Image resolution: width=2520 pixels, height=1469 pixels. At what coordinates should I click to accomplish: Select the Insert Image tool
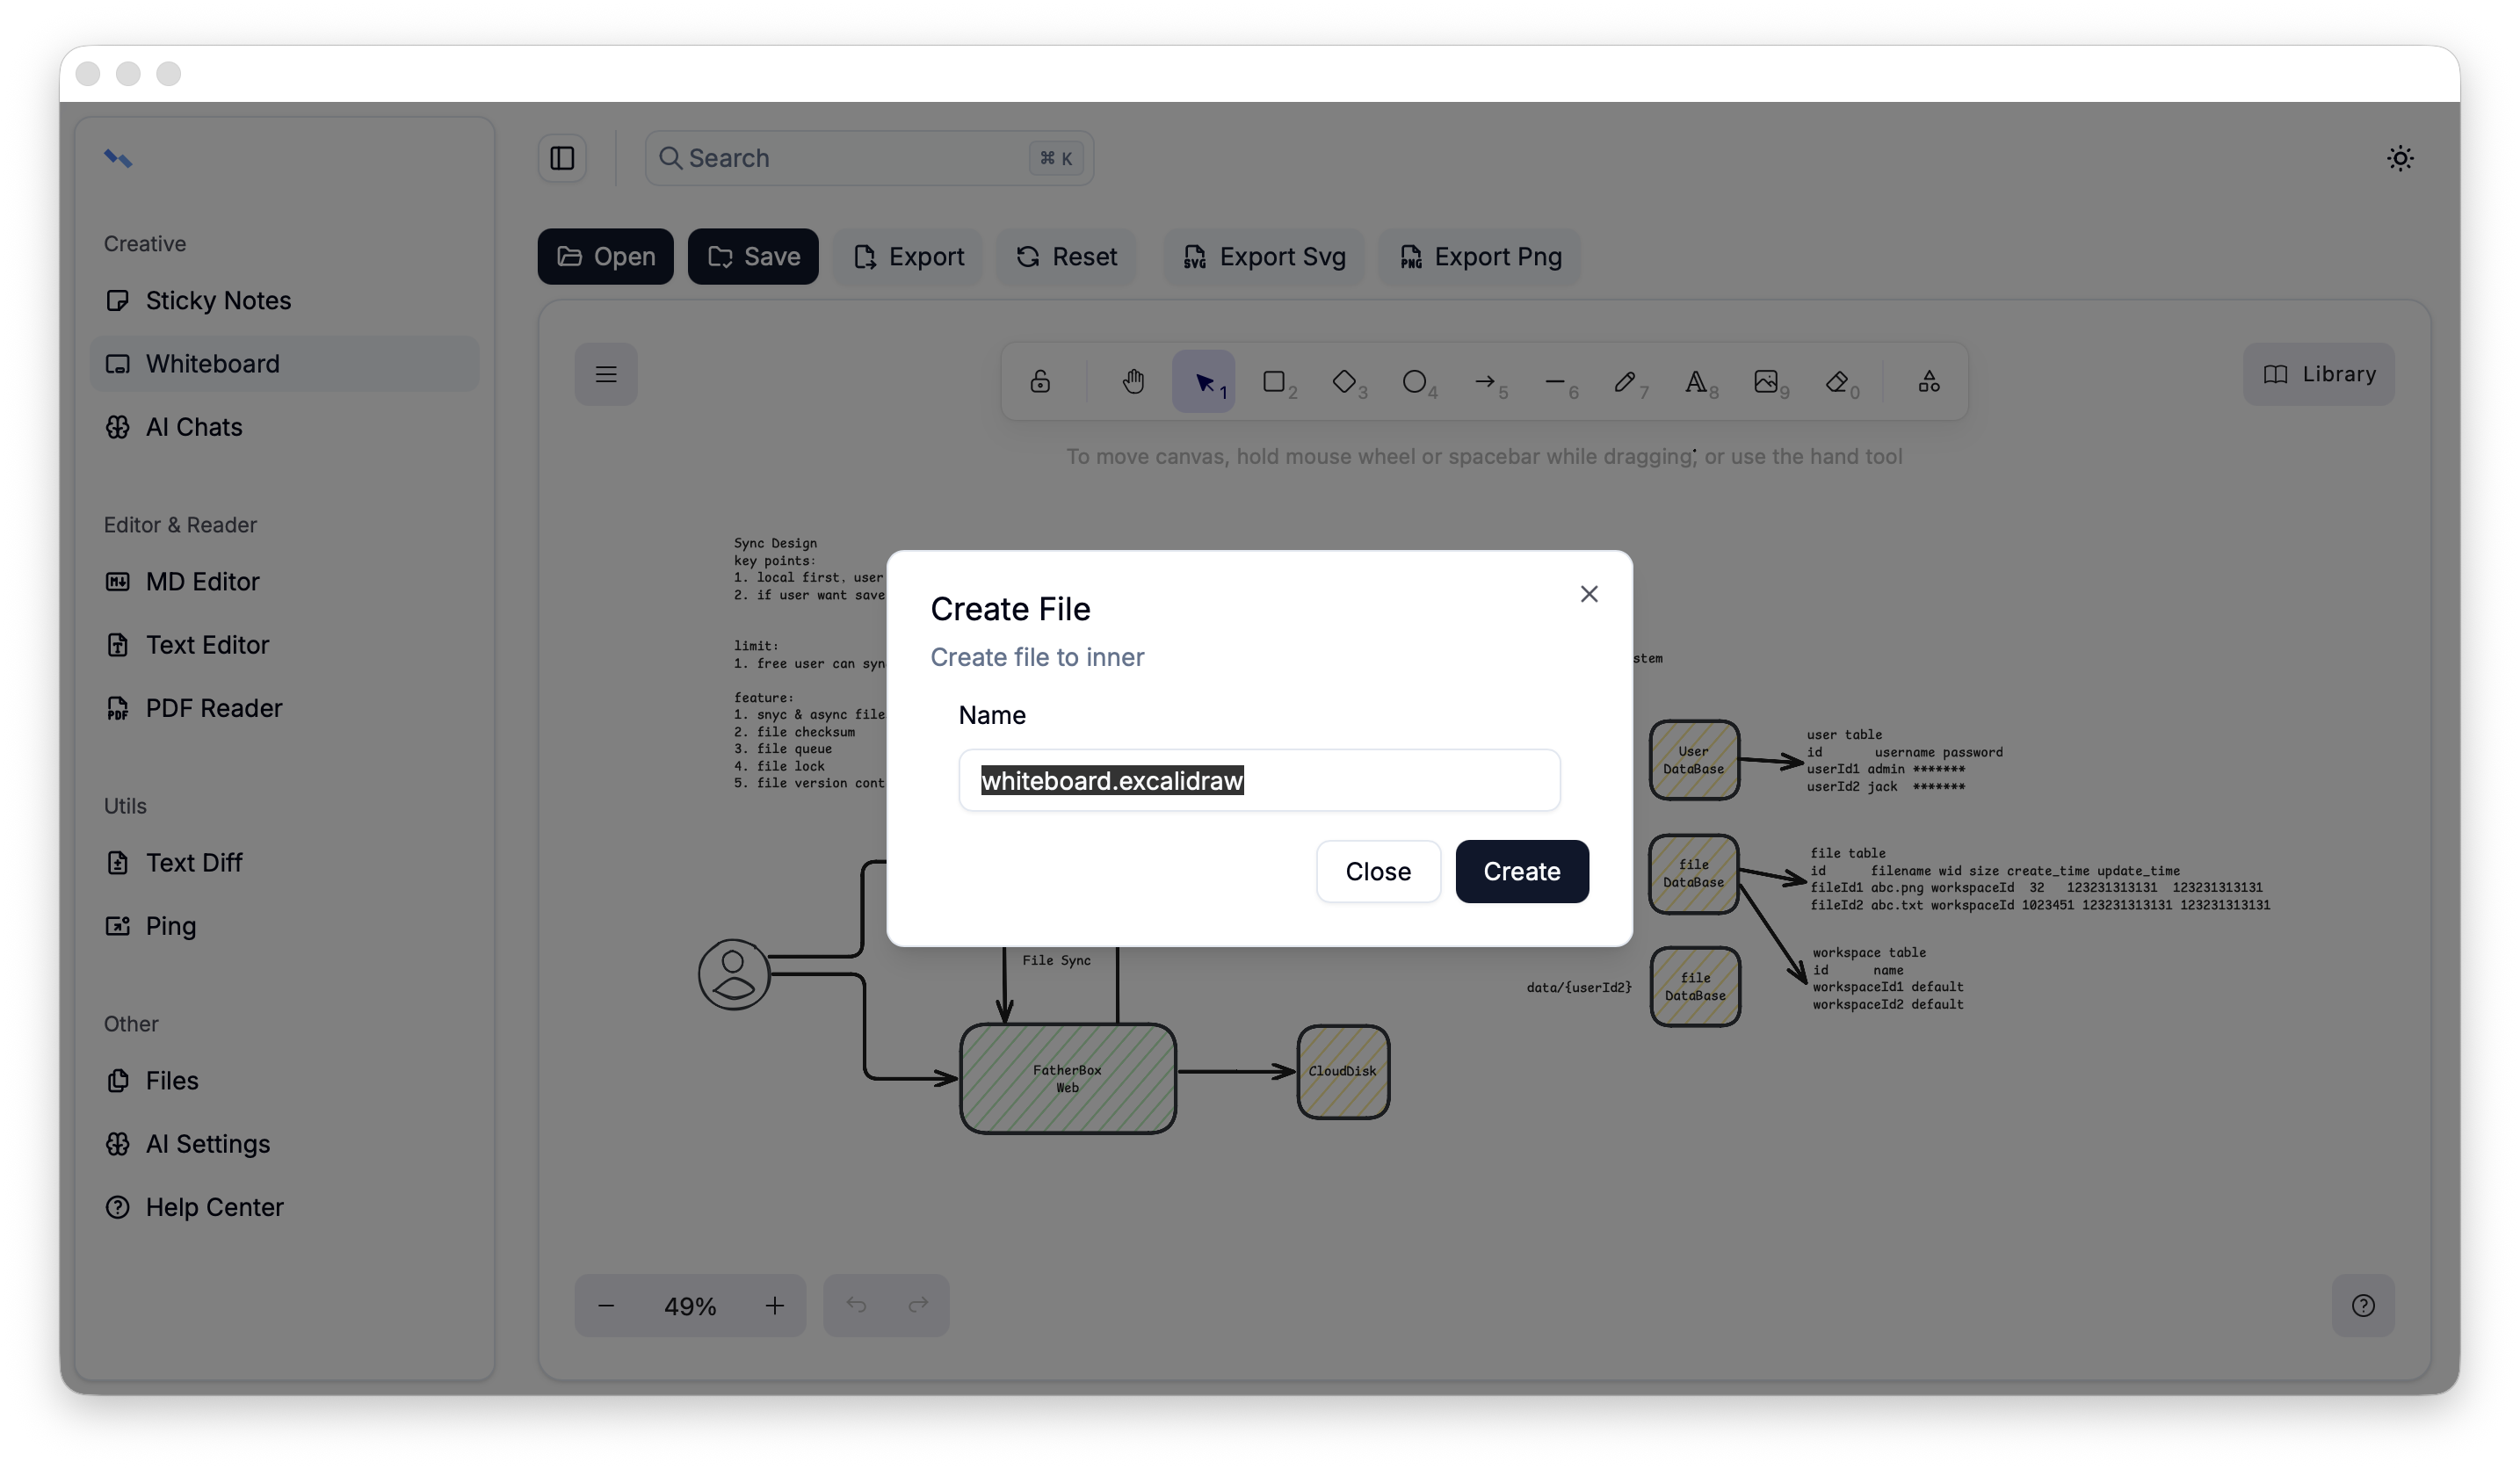1766,381
